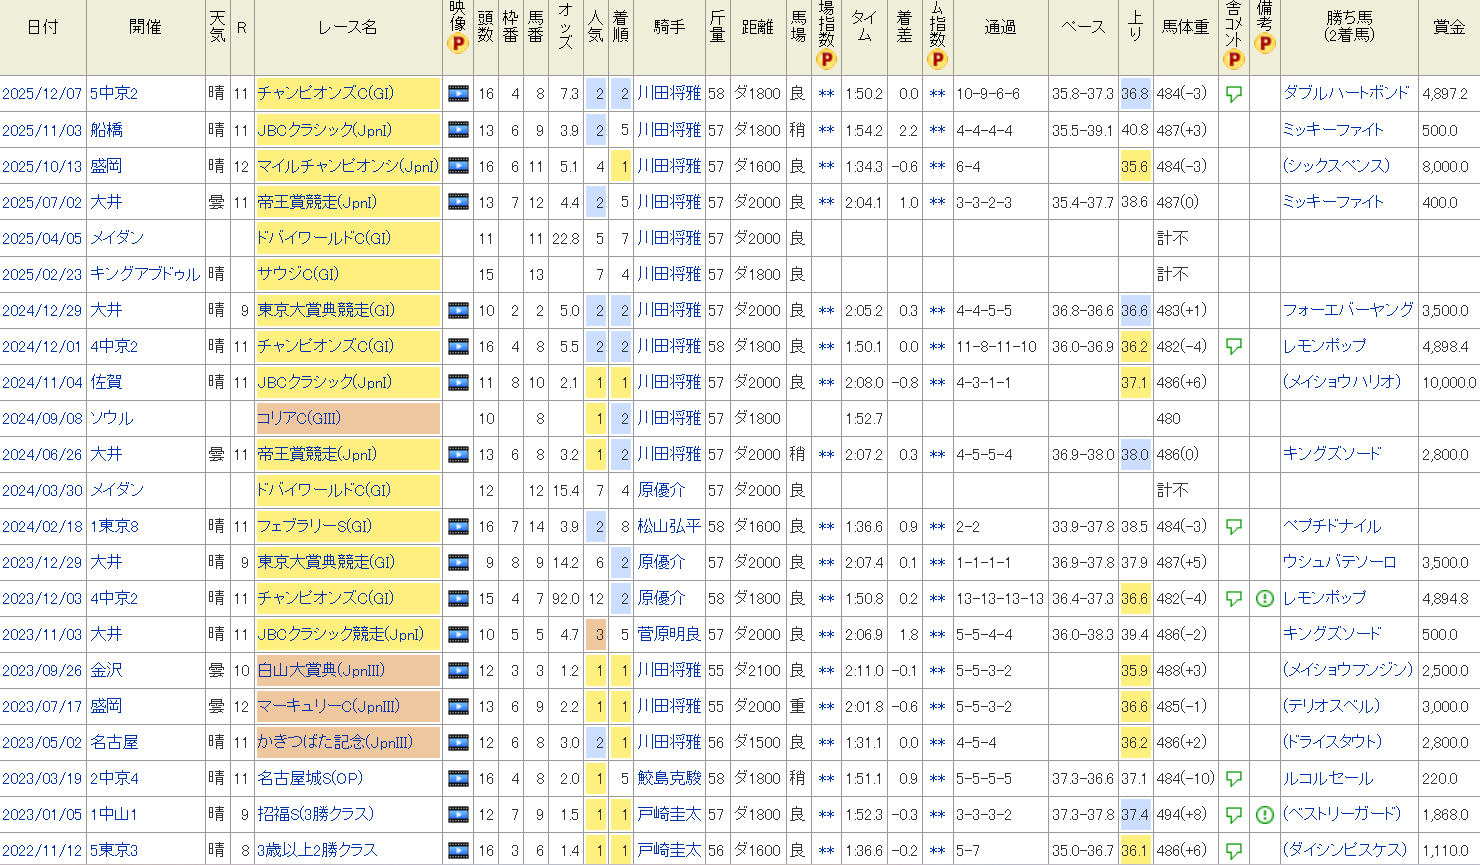Open the winning horse フォーエバーヤング link

[1348, 310]
